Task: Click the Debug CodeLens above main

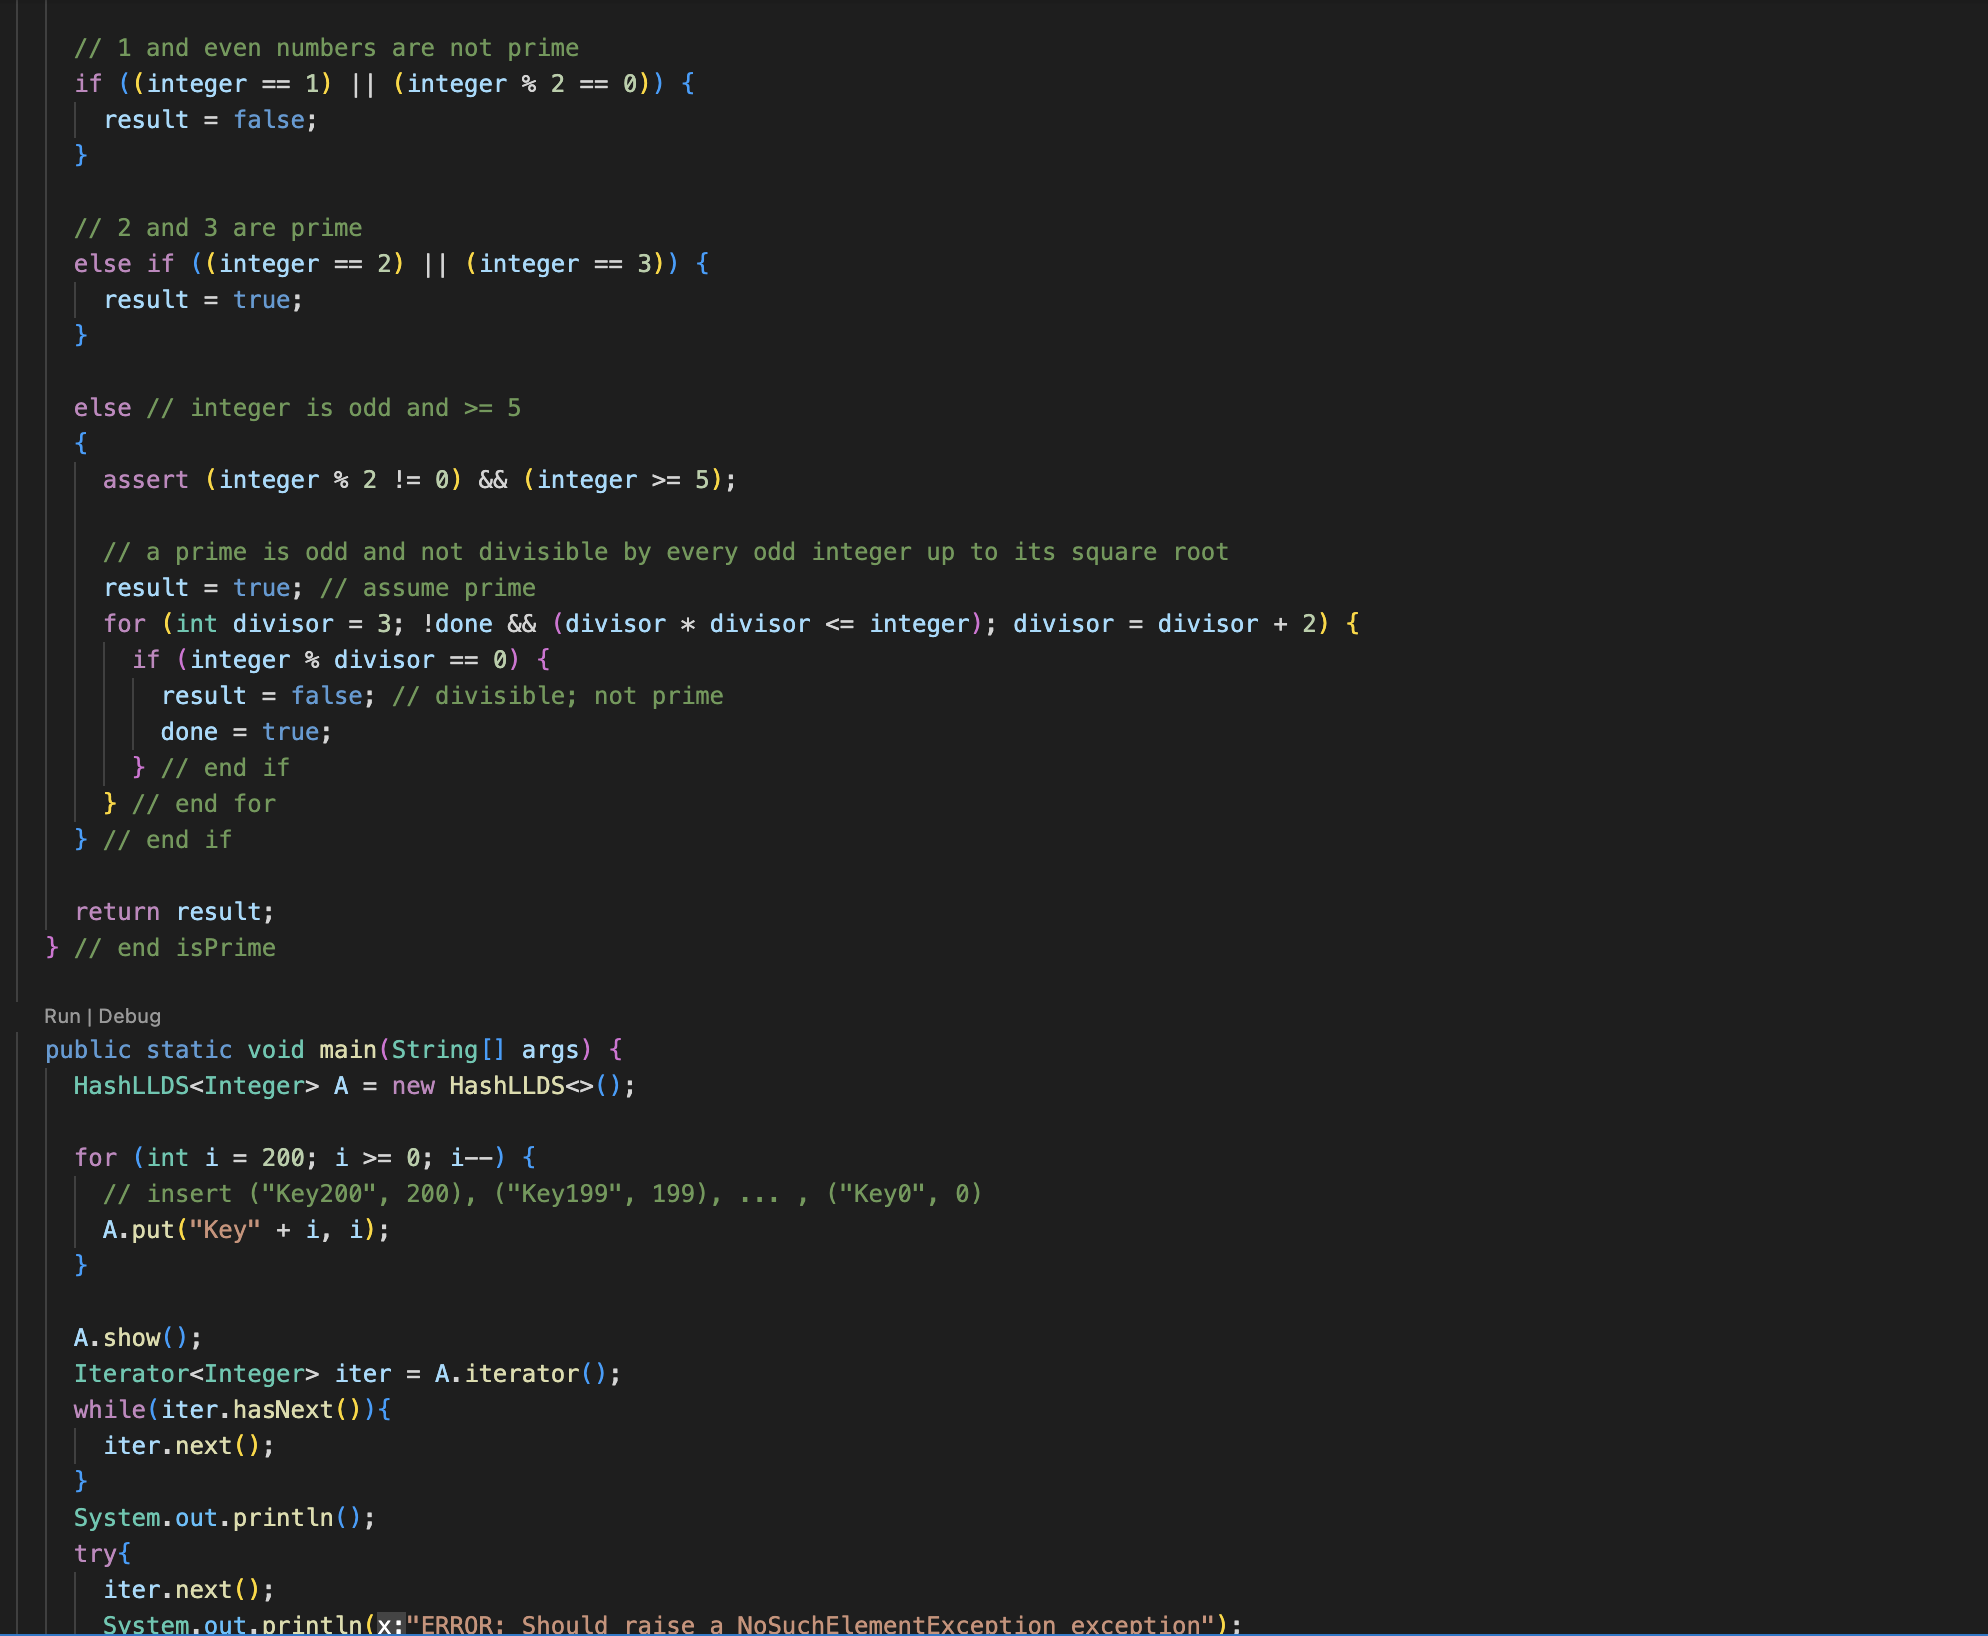Action: tap(129, 1016)
